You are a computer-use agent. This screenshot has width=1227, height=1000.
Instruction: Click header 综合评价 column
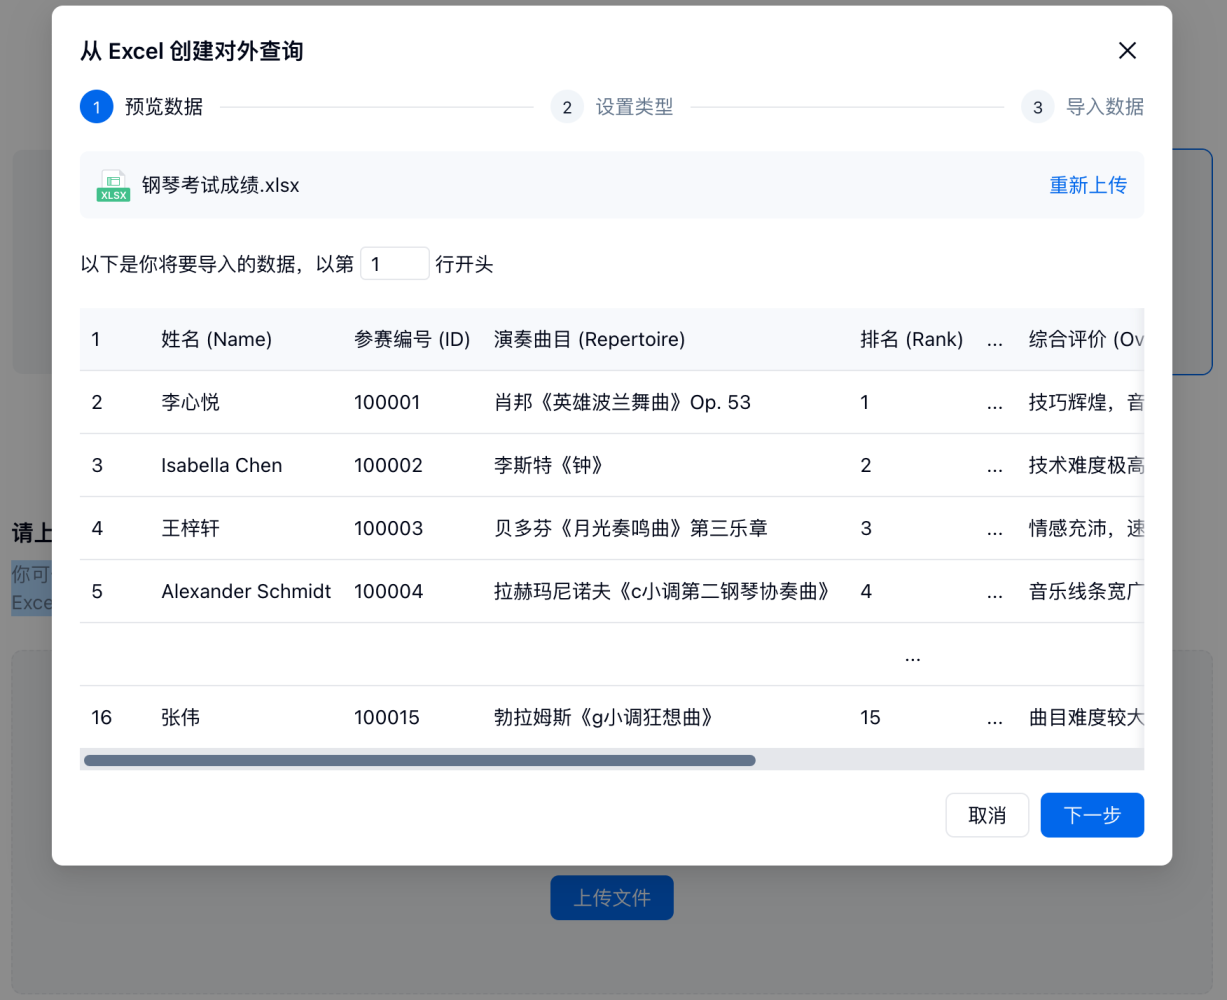(x=1086, y=339)
